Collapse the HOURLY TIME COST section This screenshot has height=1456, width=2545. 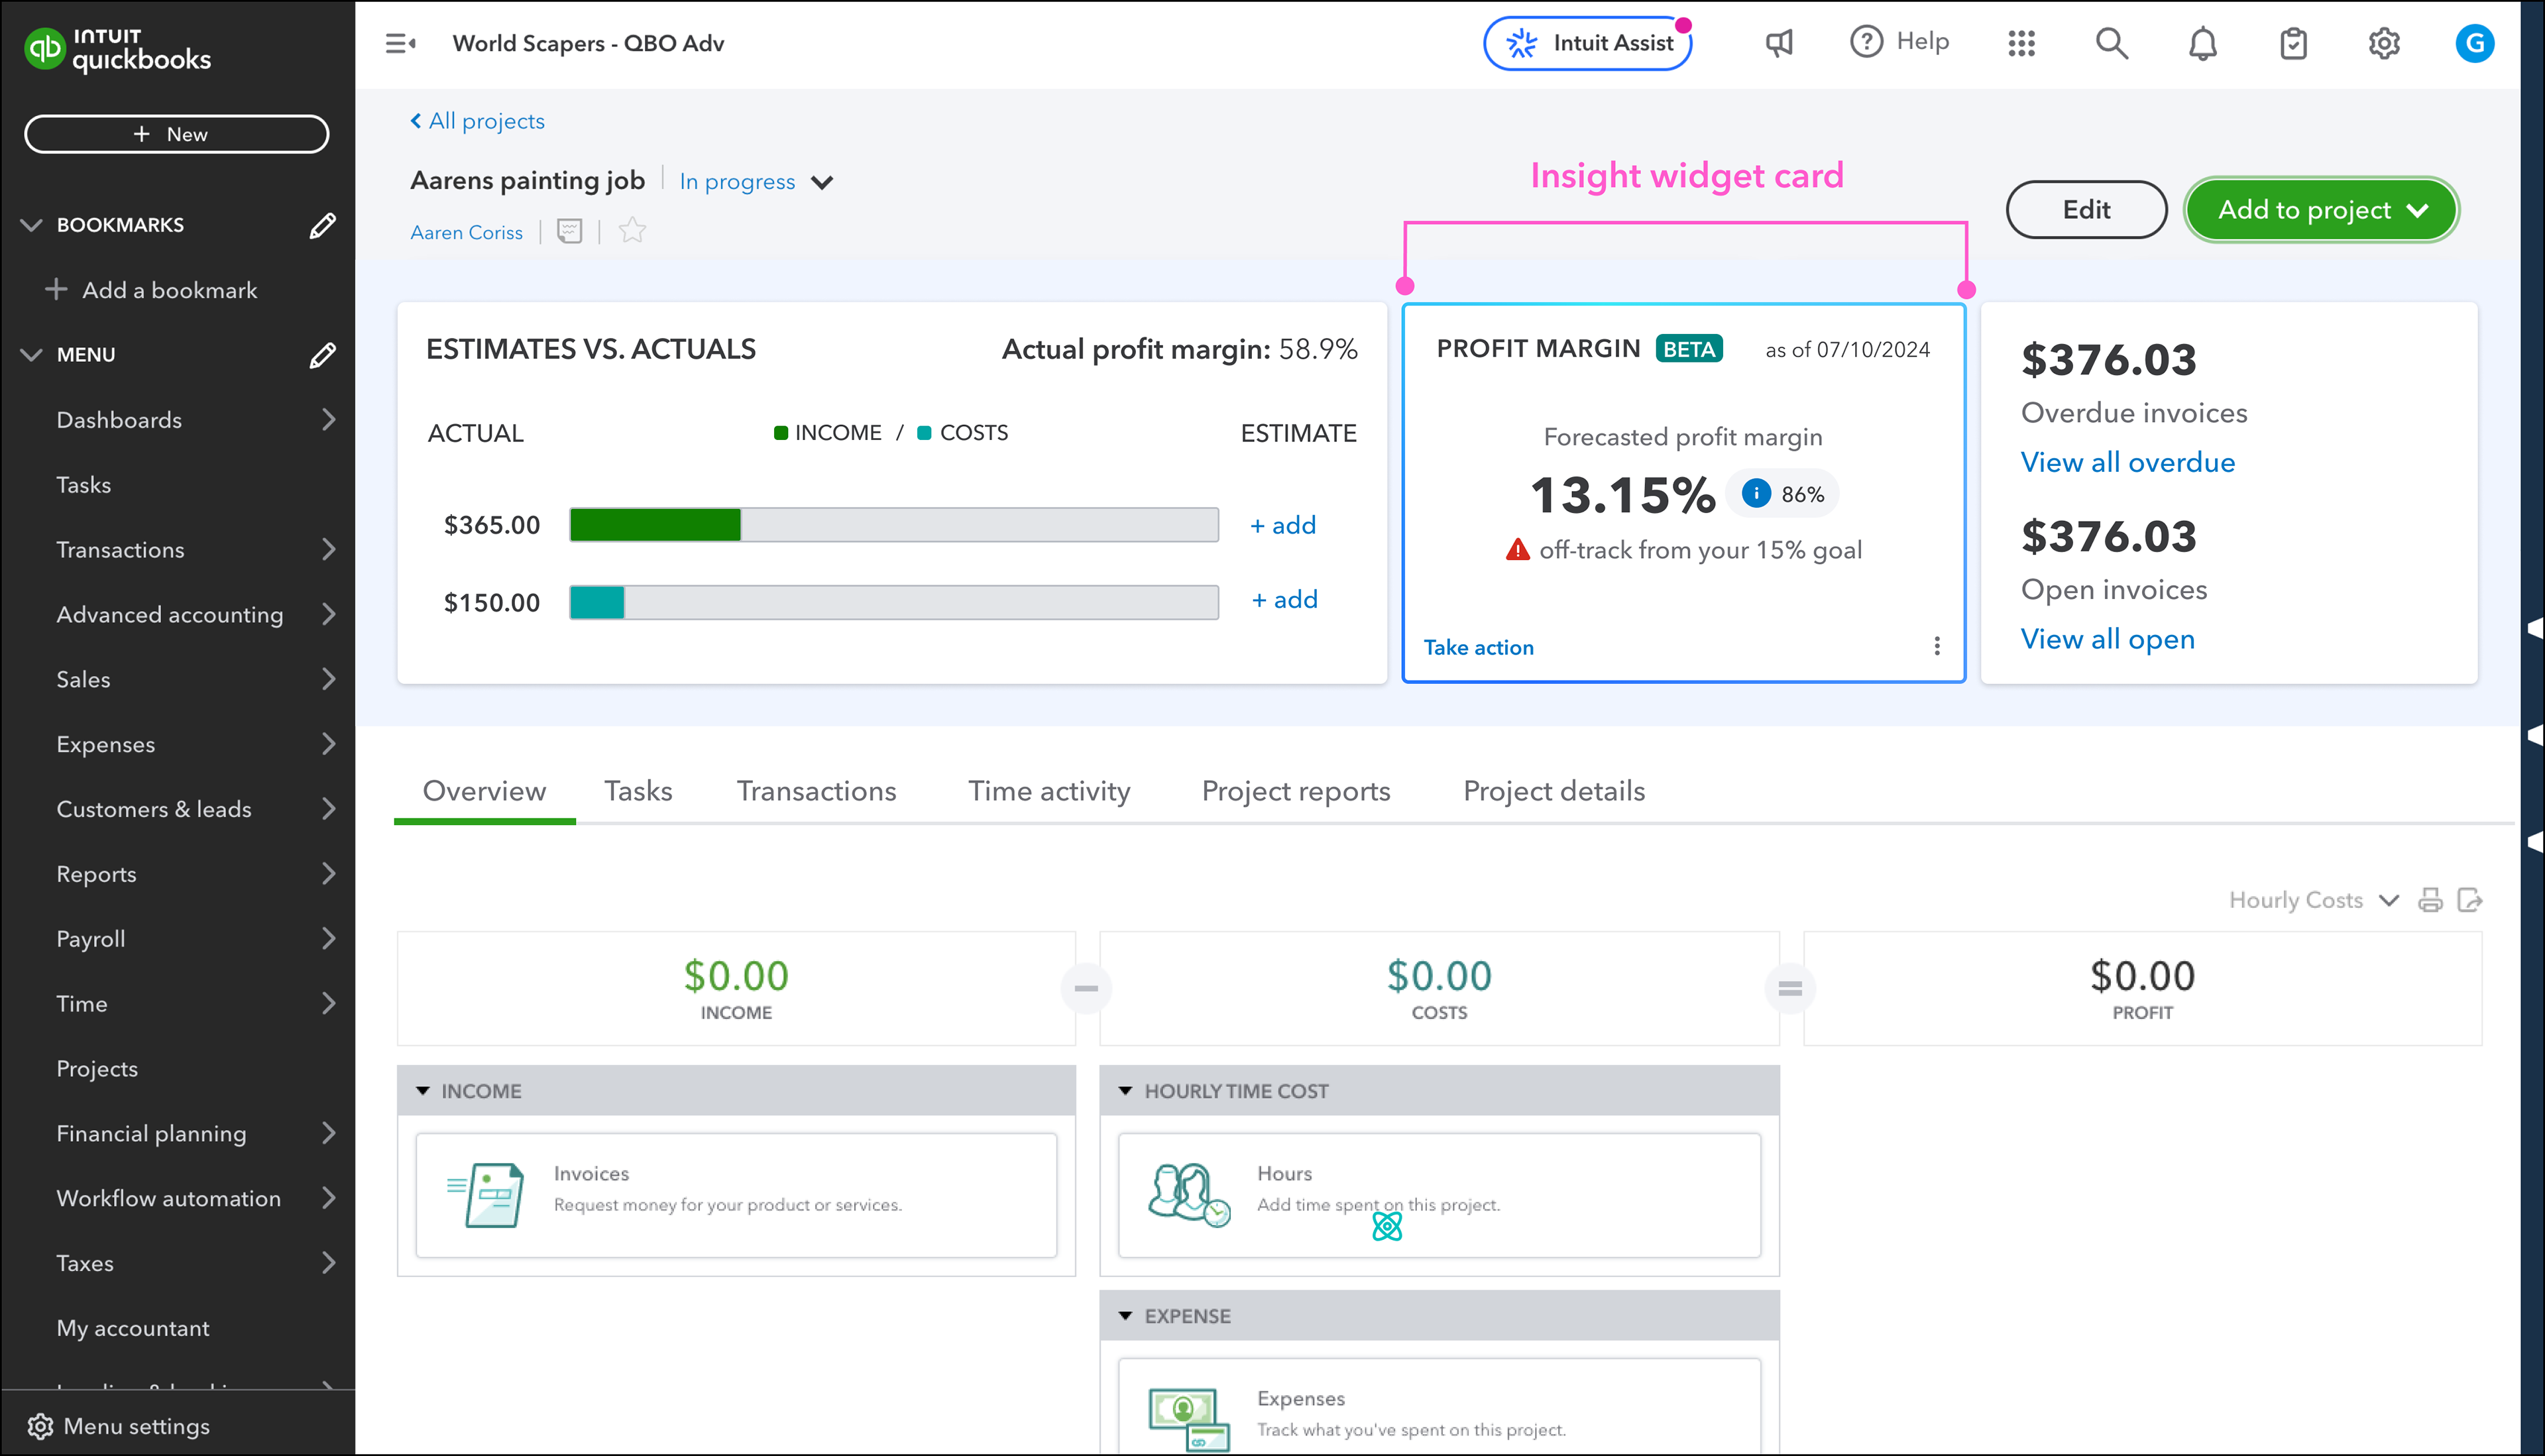pyautogui.click(x=1125, y=1091)
